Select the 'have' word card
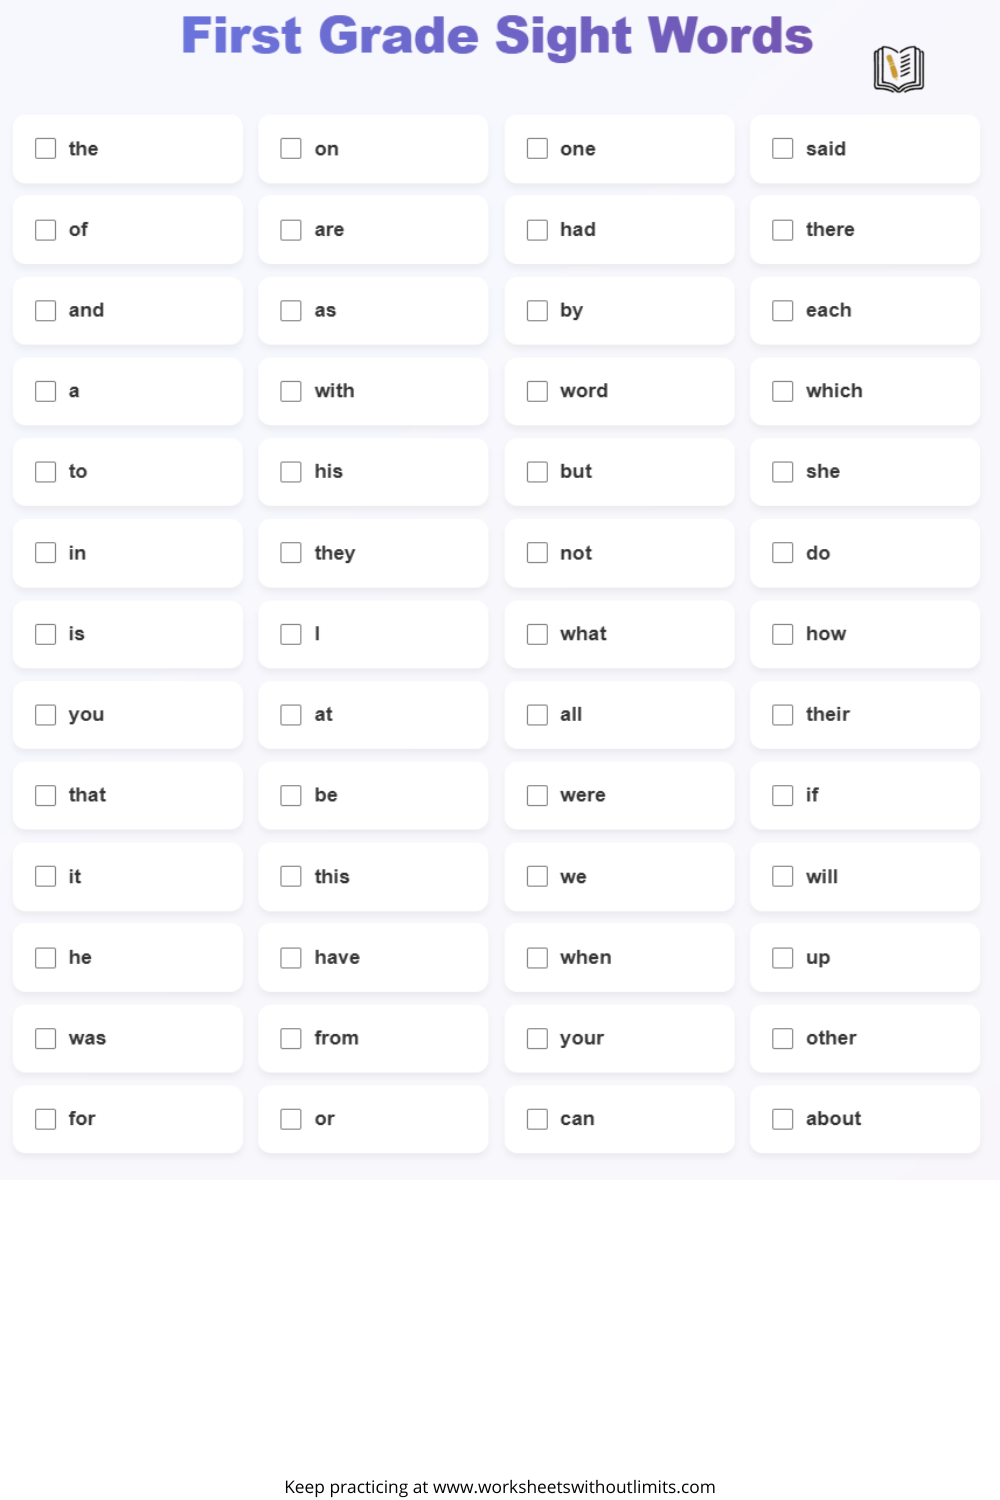The width and height of the screenshot is (1000, 1500). [373, 957]
